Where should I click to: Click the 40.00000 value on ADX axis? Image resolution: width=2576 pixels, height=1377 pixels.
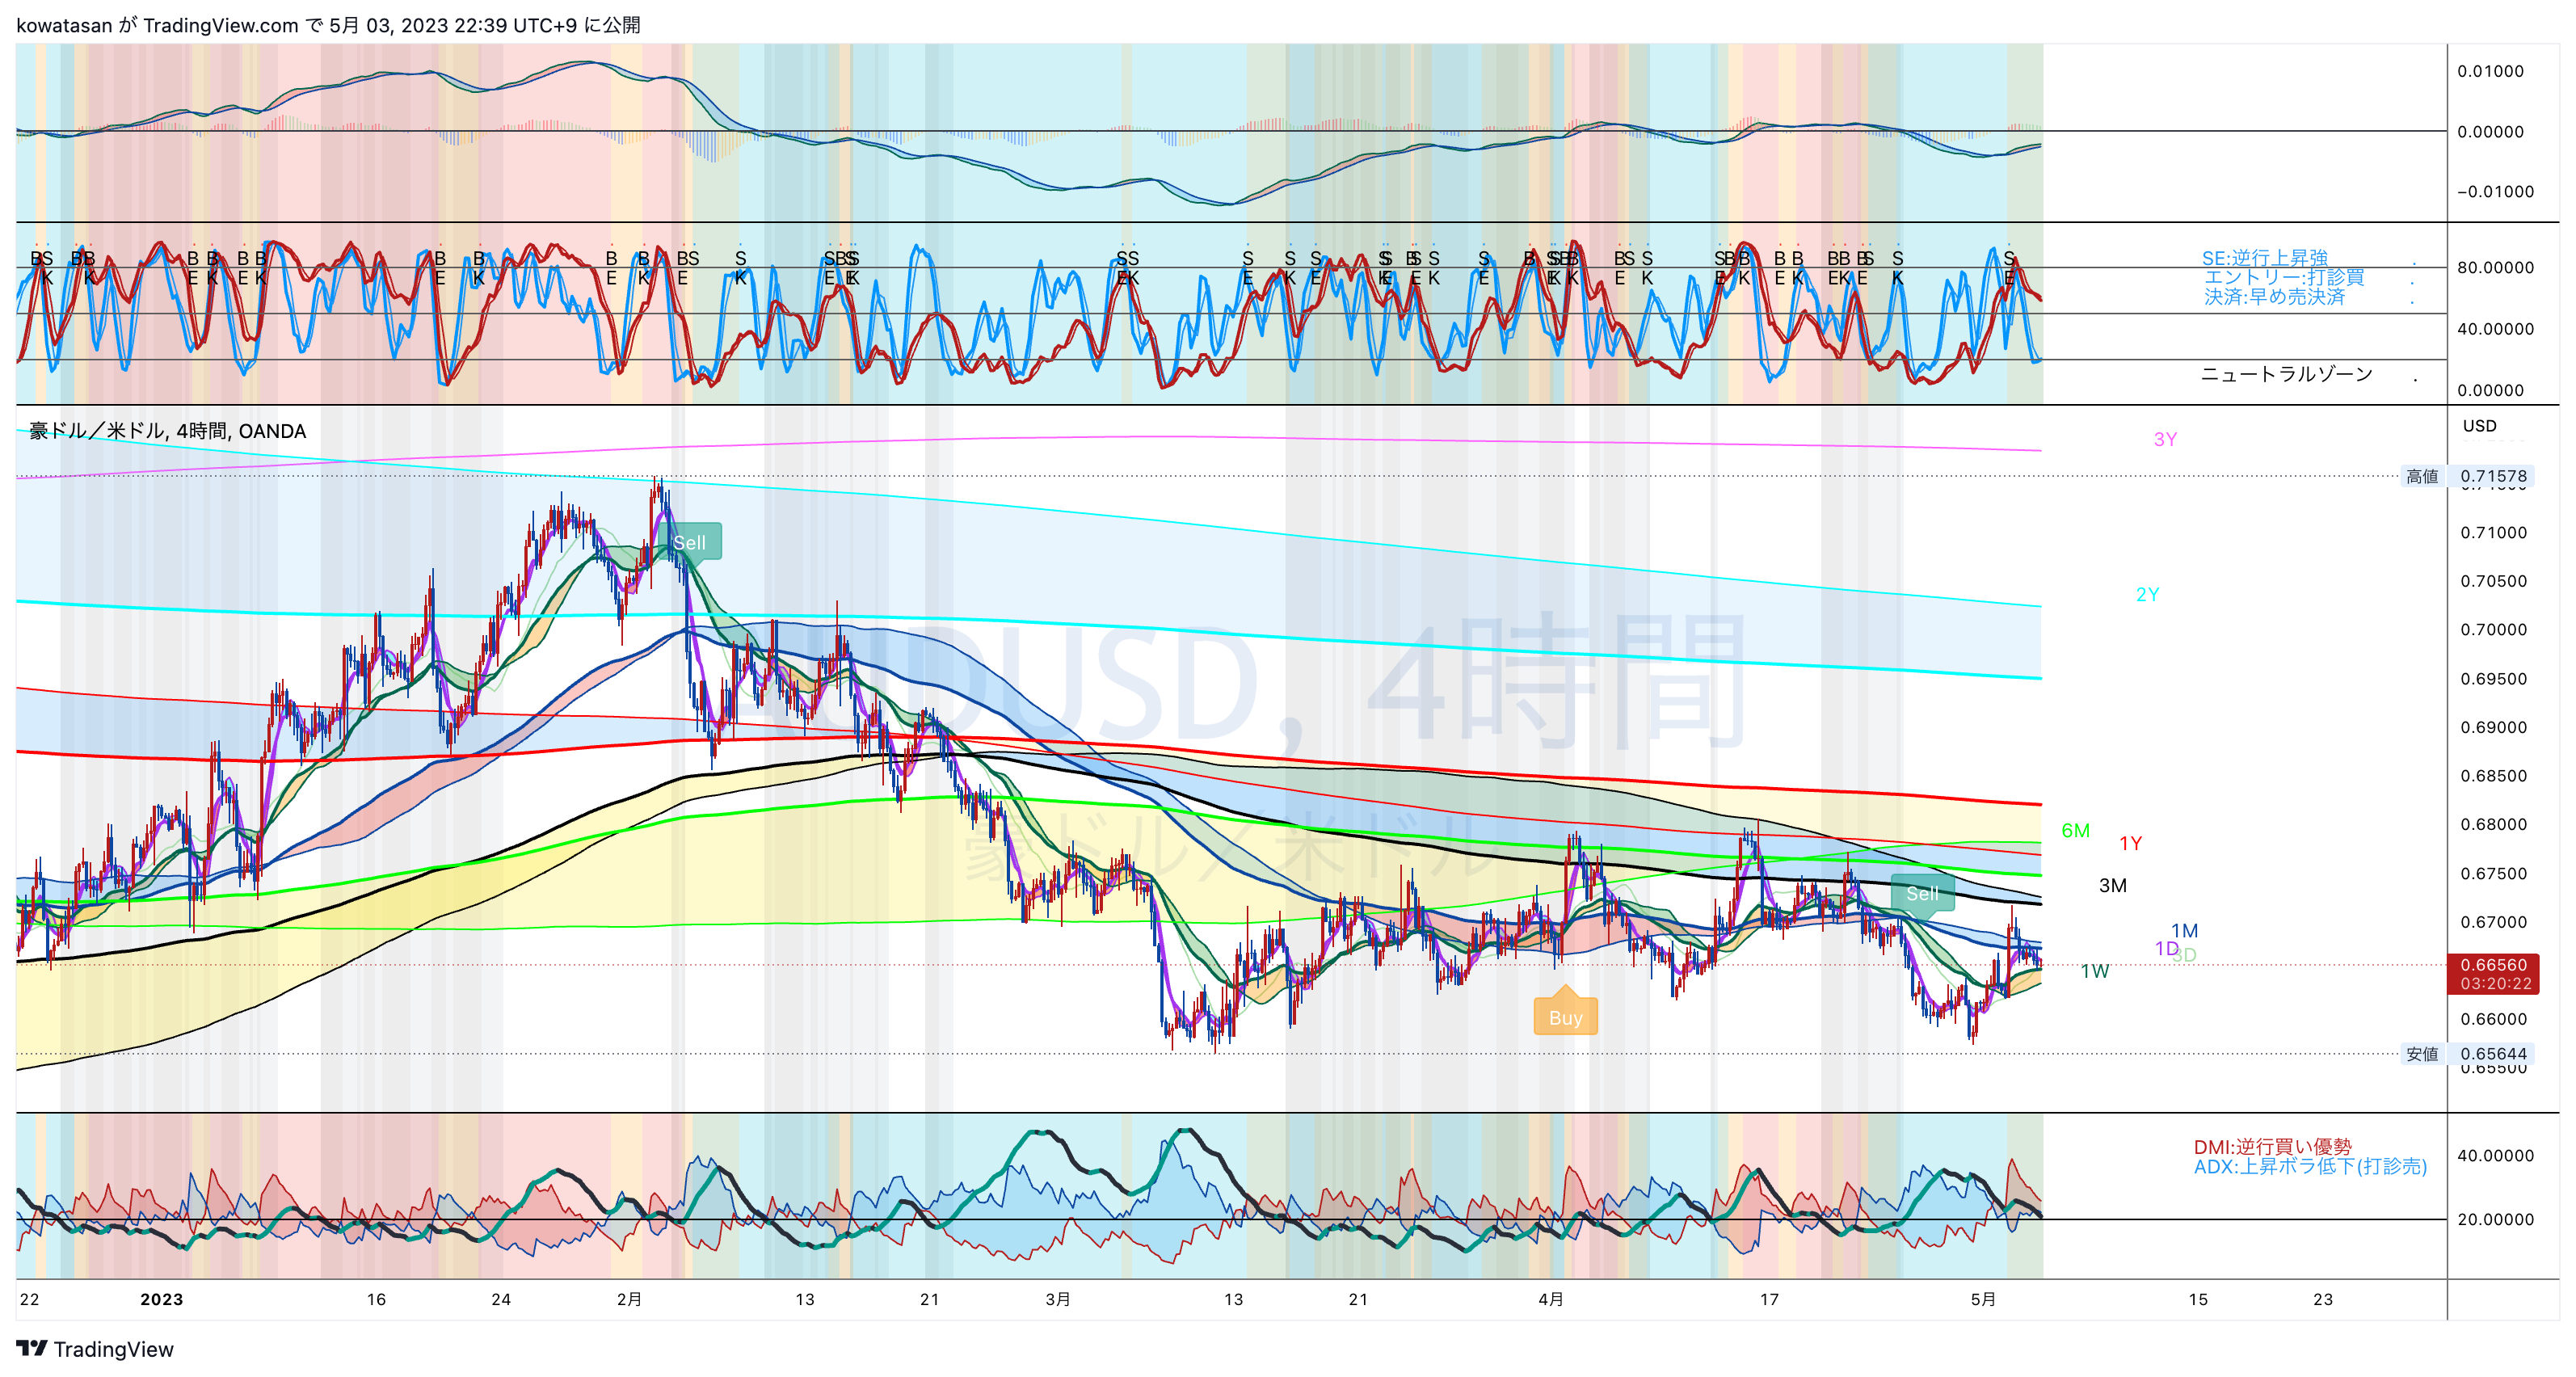tap(2495, 1155)
